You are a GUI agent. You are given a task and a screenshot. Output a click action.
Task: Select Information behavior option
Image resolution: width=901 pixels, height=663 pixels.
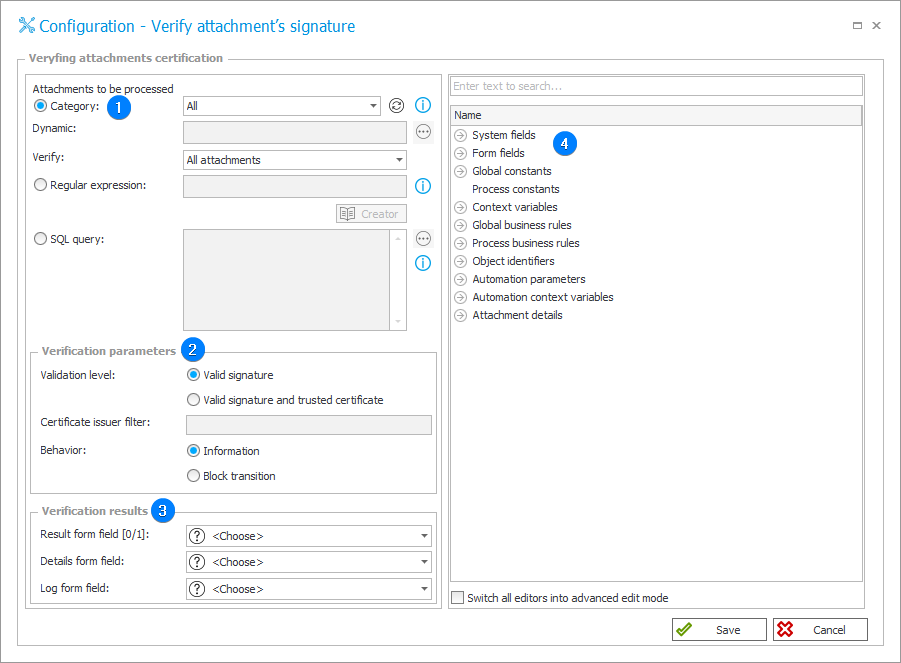pyautogui.click(x=194, y=451)
